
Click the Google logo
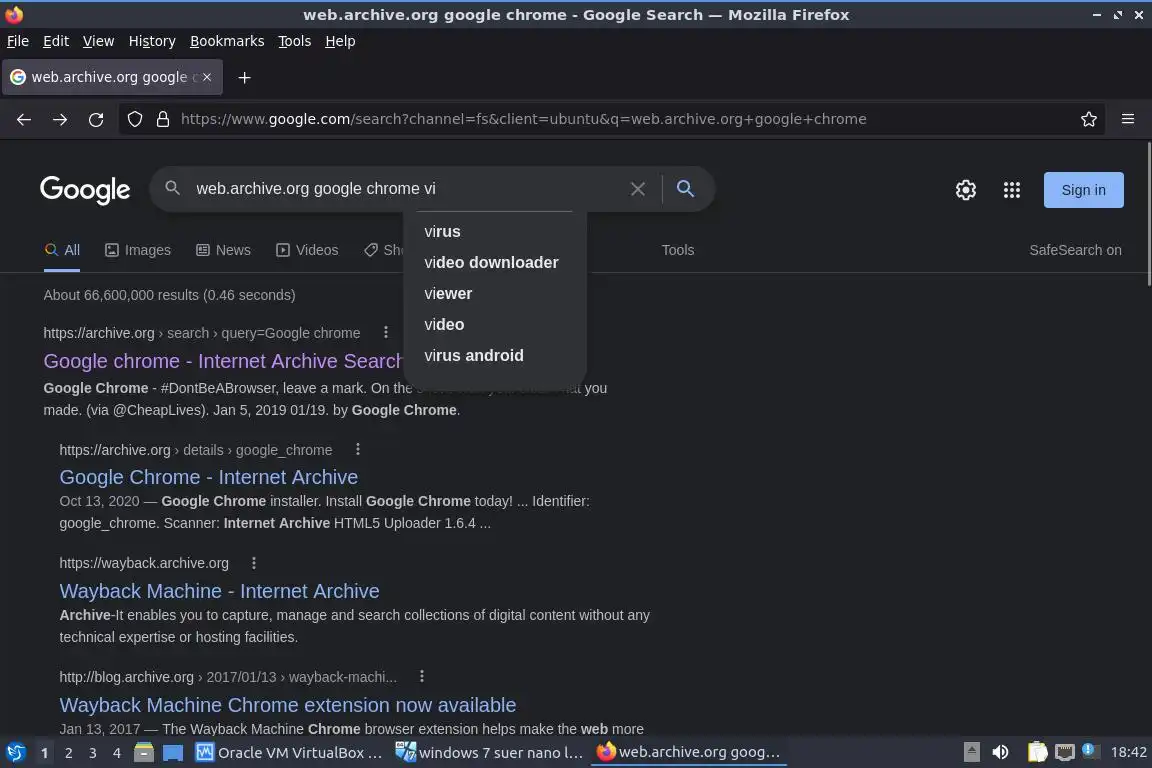pyautogui.click(x=85, y=190)
